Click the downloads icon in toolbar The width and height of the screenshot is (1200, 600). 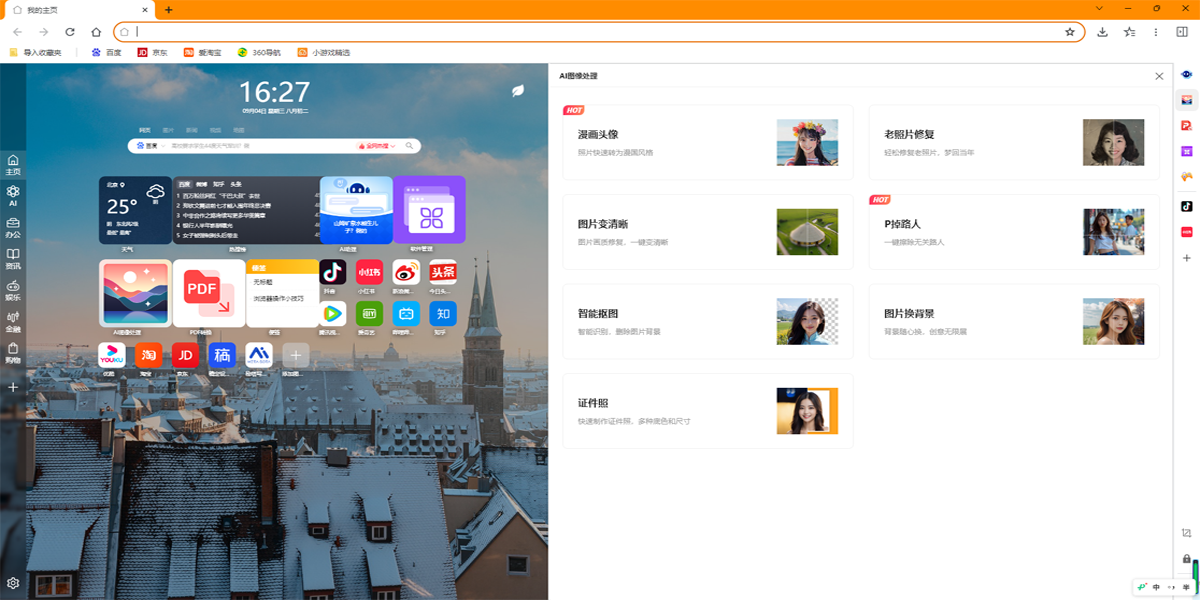pyautogui.click(x=1102, y=32)
